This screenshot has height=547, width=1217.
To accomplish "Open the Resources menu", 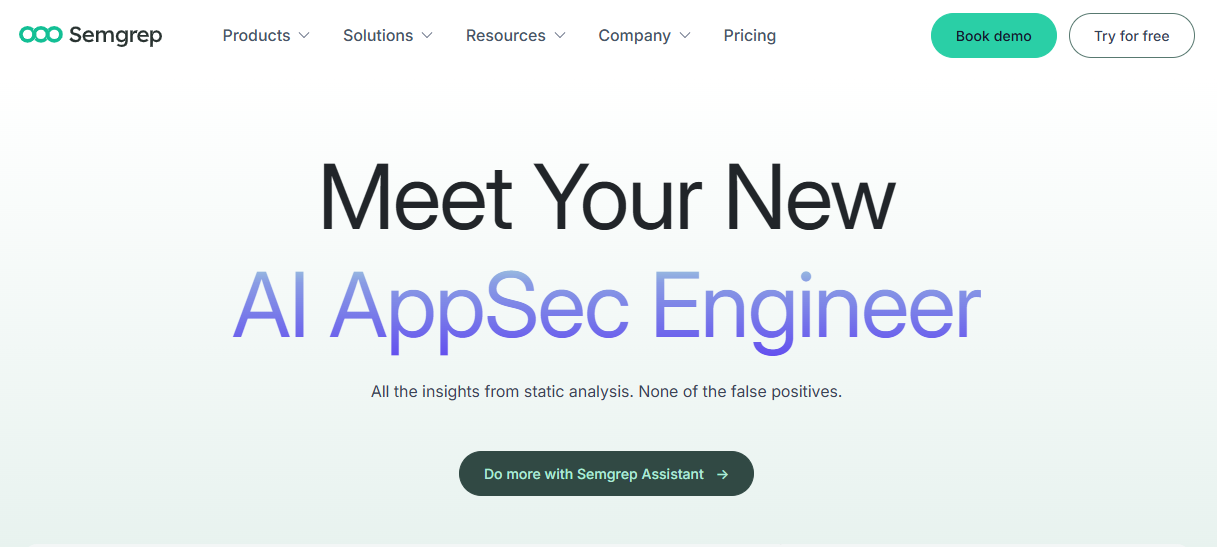I will coord(506,36).
